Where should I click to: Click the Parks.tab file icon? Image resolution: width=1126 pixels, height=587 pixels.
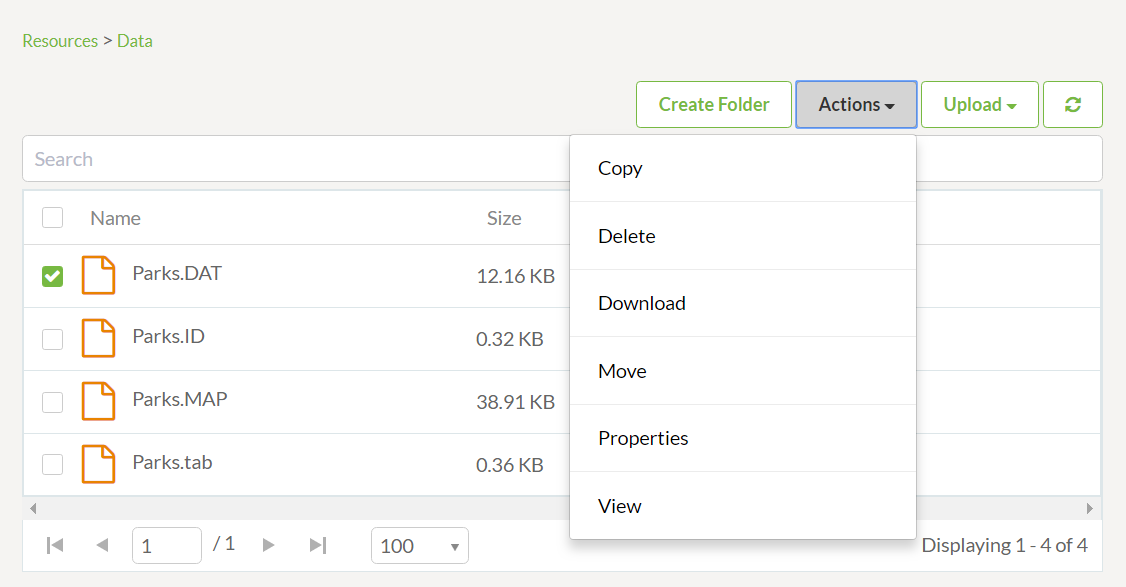click(x=98, y=464)
